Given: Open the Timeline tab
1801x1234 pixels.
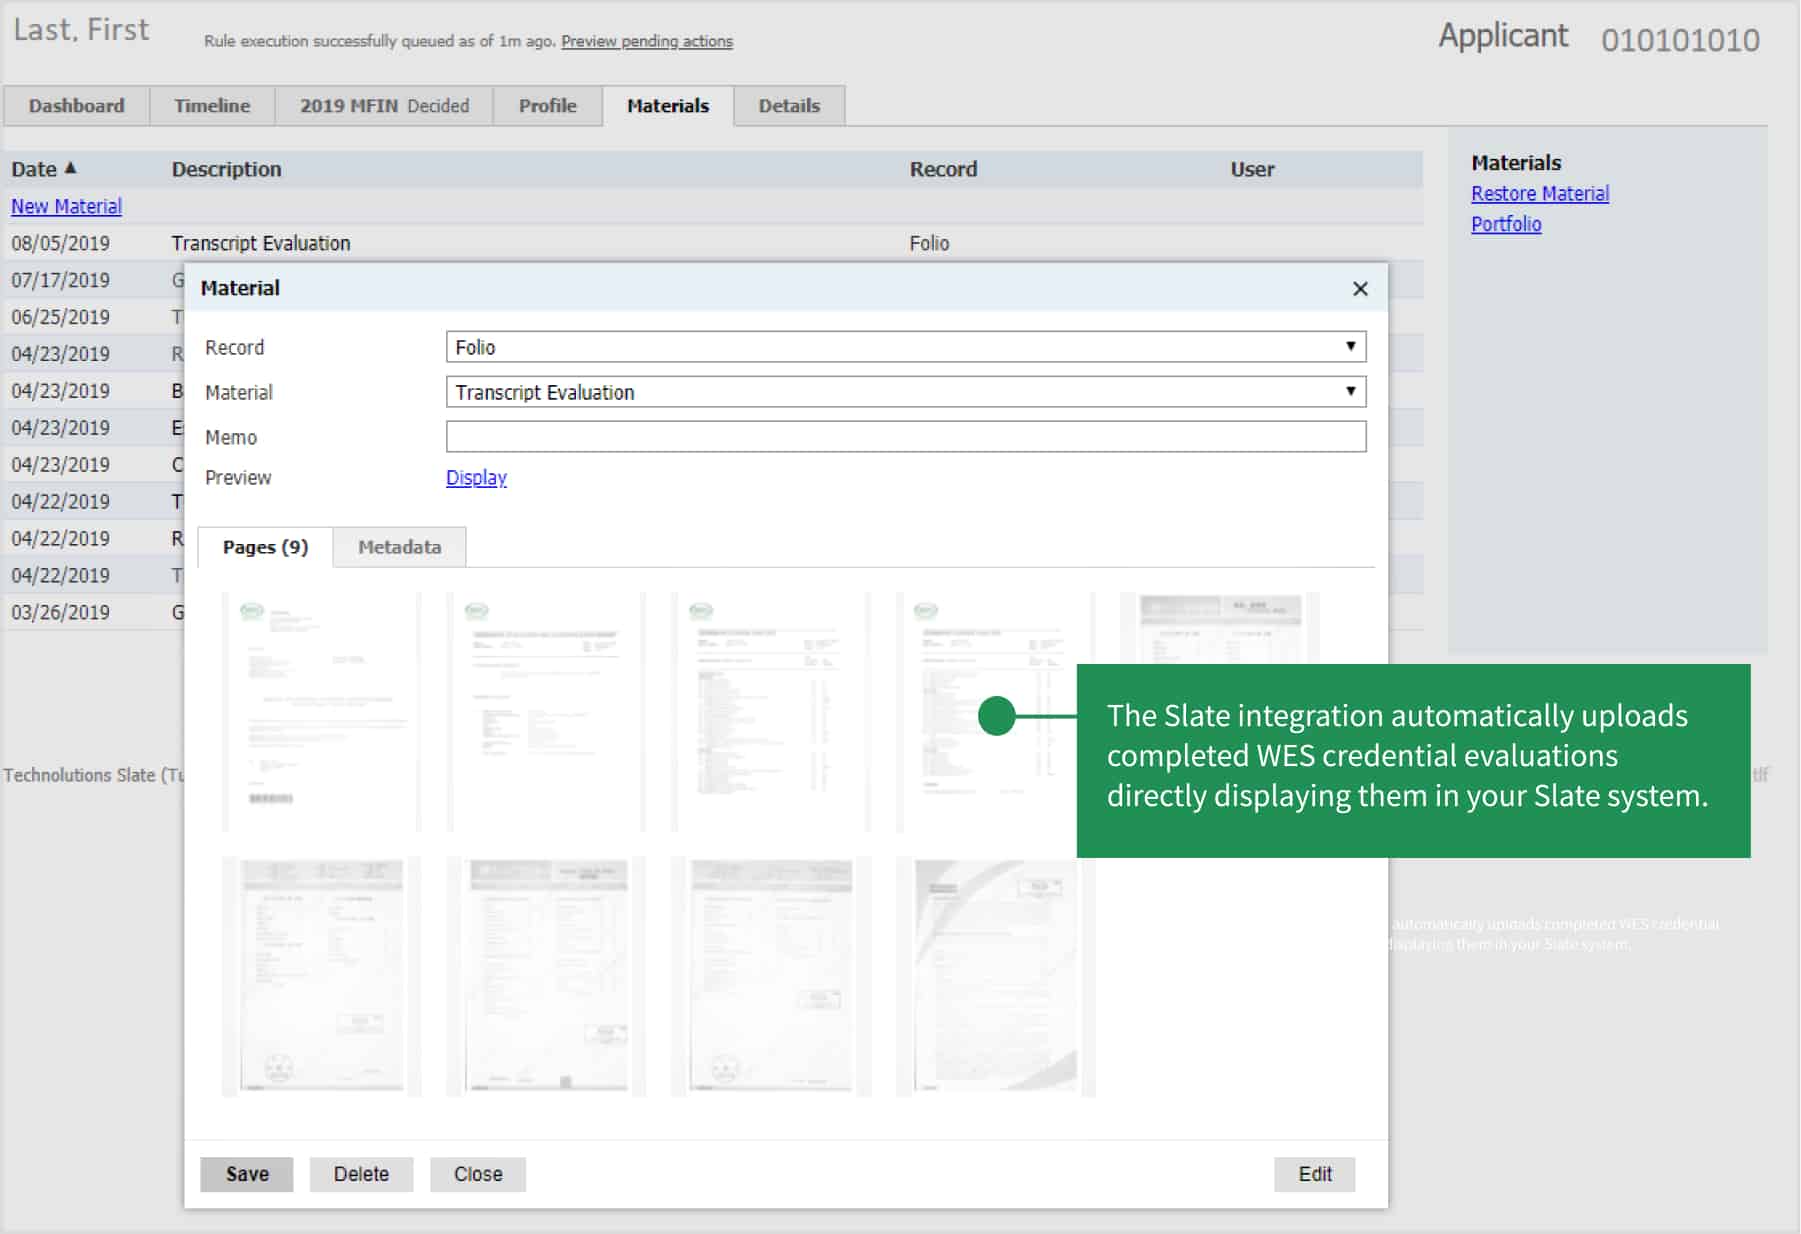Looking at the screenshot, I should pyautogui.click(x=212, y=106).
